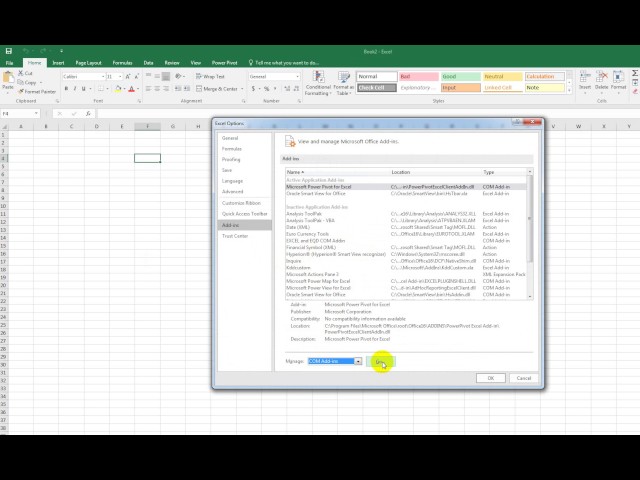Click Center alignment icon
This screenshot has height=480, width=640.
click(157, 89)
